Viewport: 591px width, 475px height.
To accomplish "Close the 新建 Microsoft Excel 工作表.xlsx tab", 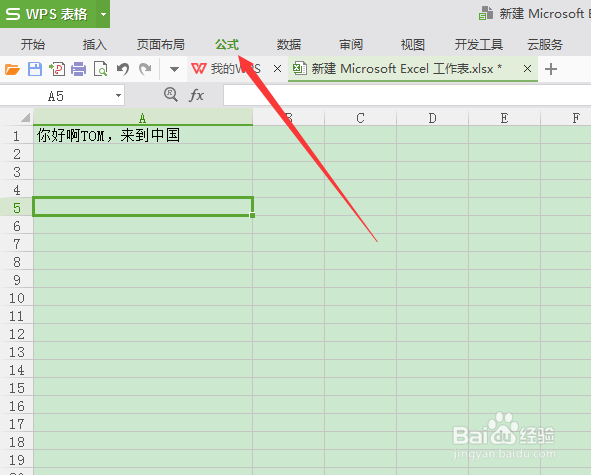I will pos(527,69).
